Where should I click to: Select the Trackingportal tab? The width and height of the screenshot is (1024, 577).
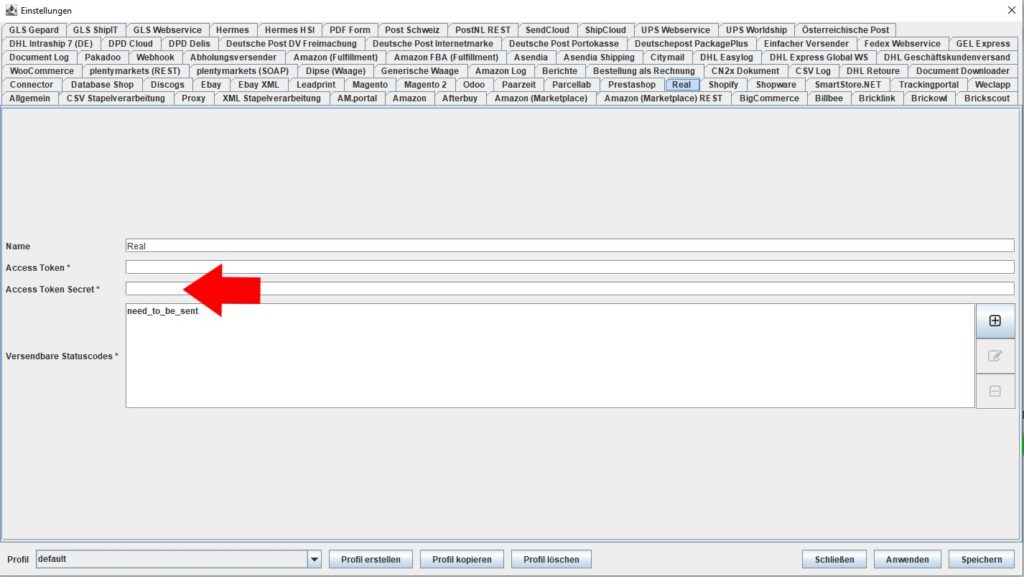928,84
